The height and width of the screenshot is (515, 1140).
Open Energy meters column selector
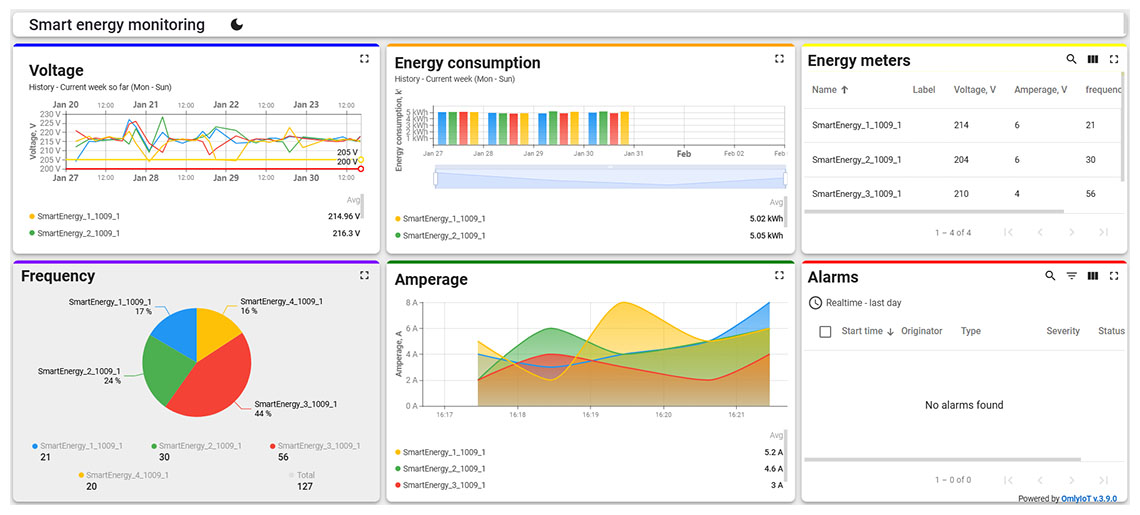pyautogui.click(x=1093, y=60)
